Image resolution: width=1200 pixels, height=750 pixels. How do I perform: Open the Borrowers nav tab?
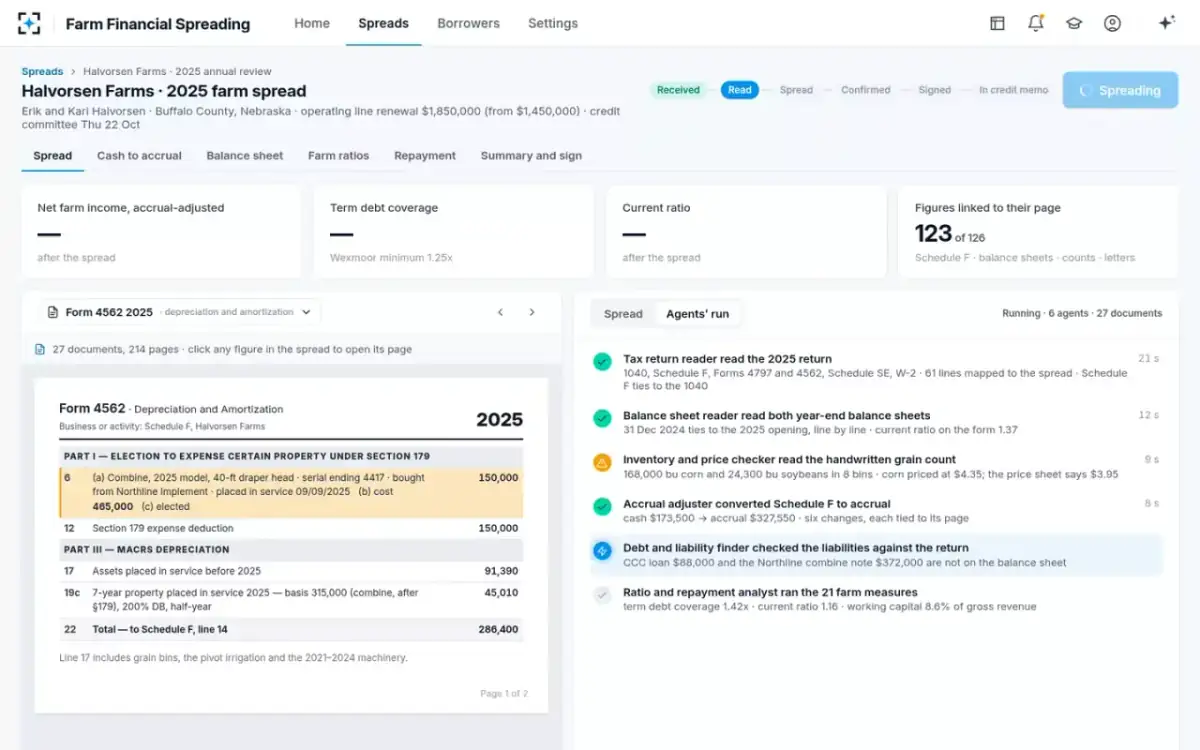click(x=468, y=23)
